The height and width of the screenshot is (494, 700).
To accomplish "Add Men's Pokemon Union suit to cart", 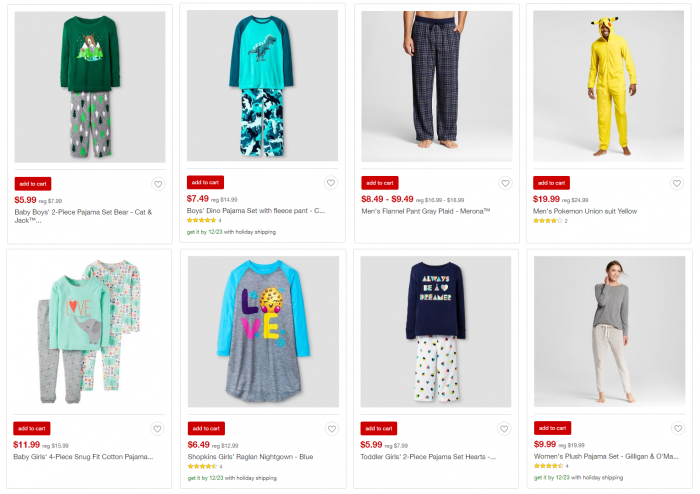I will pyautogui.click(x=552, y=183).
